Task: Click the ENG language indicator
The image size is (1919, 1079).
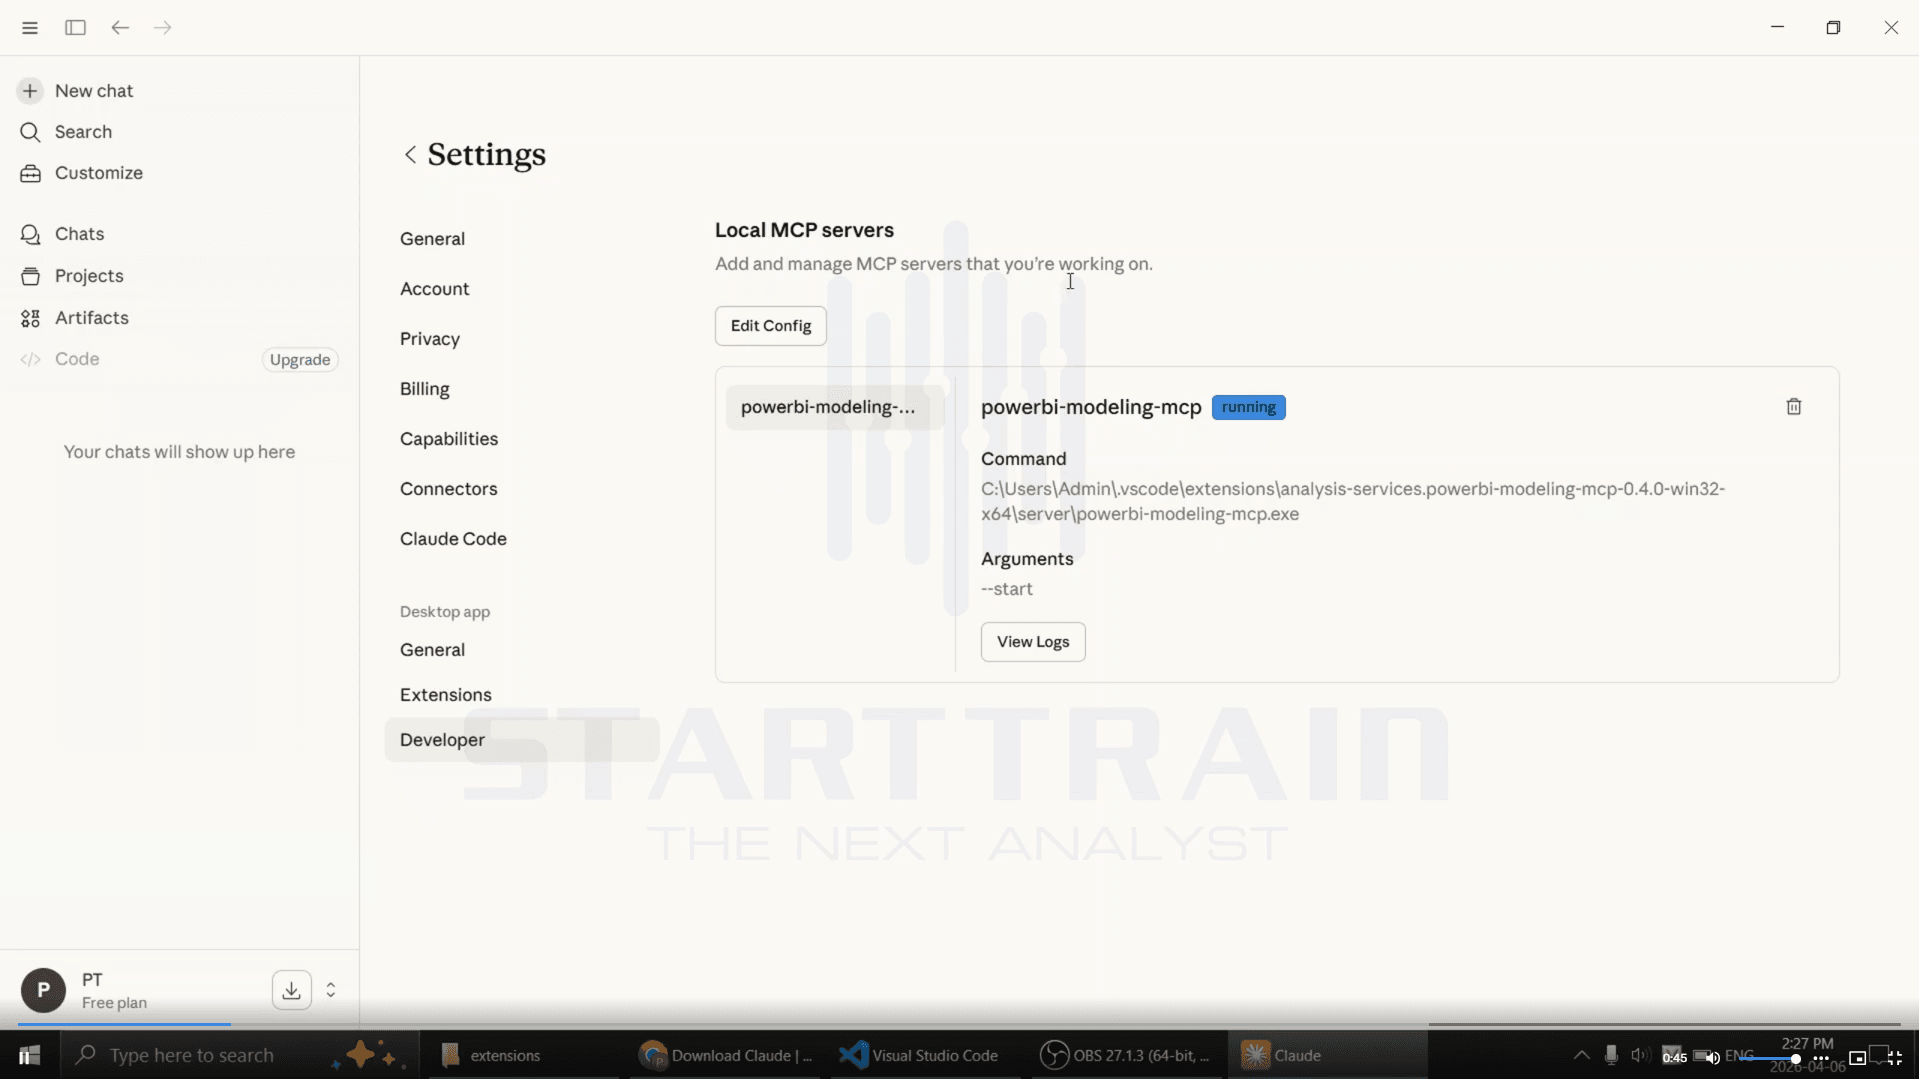Action: [x=1738, y=1055]
